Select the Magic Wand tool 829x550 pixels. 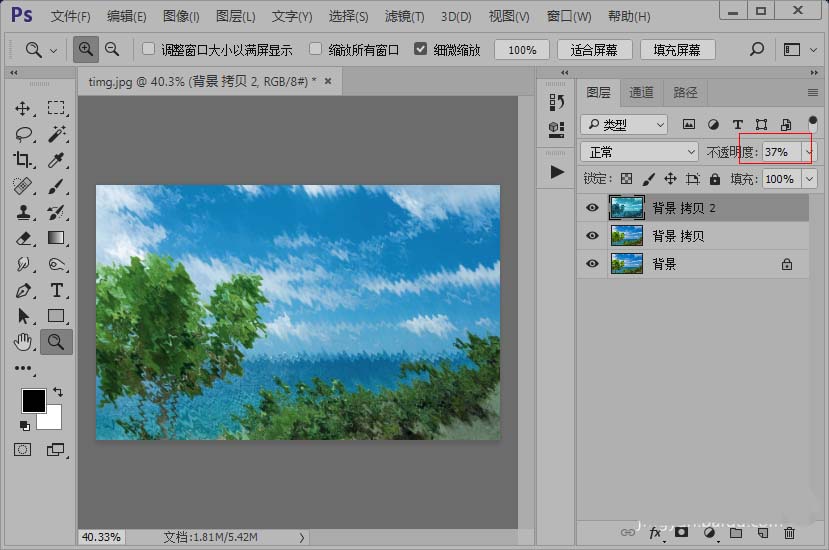tap(56, 134)
